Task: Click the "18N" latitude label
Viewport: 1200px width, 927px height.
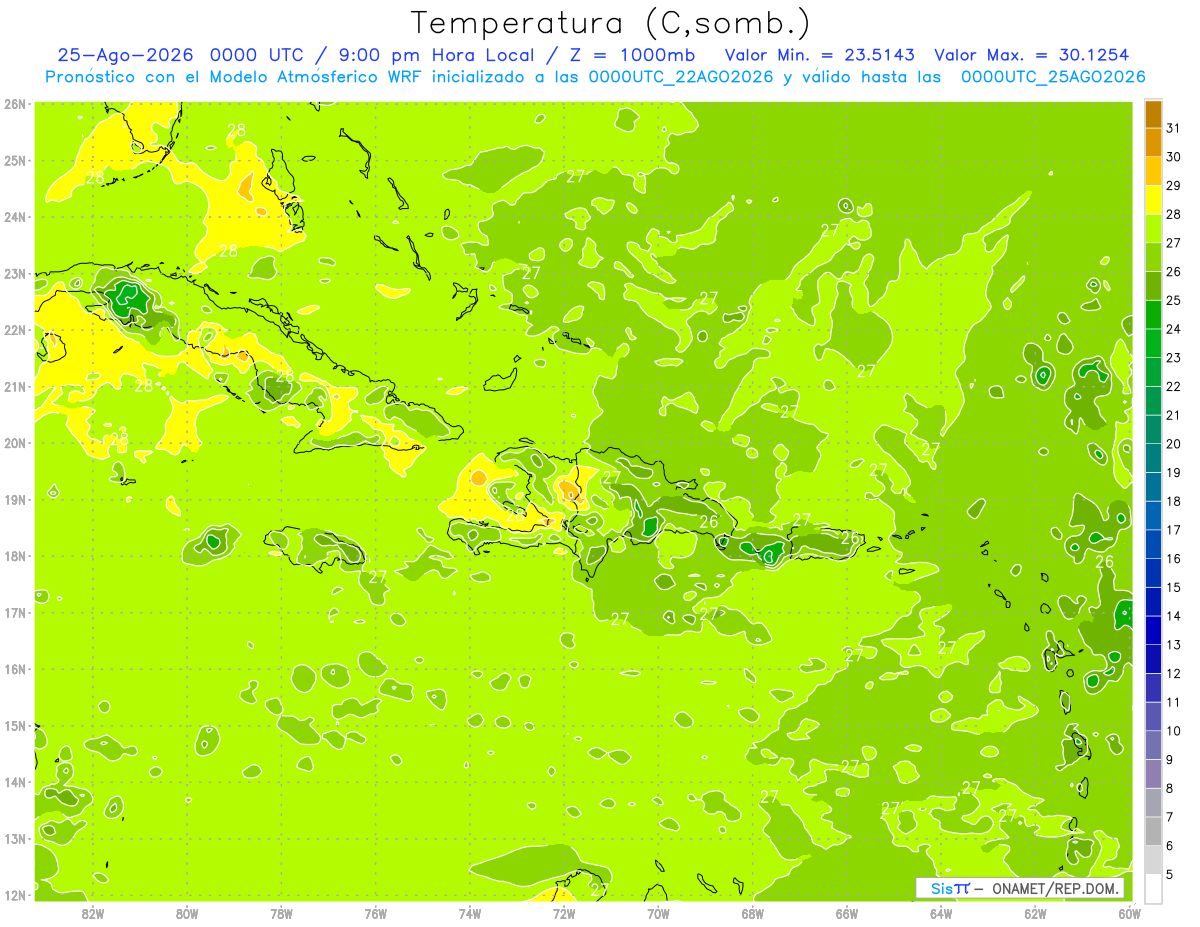Action: pyautogui.click(x=15, y=556)
